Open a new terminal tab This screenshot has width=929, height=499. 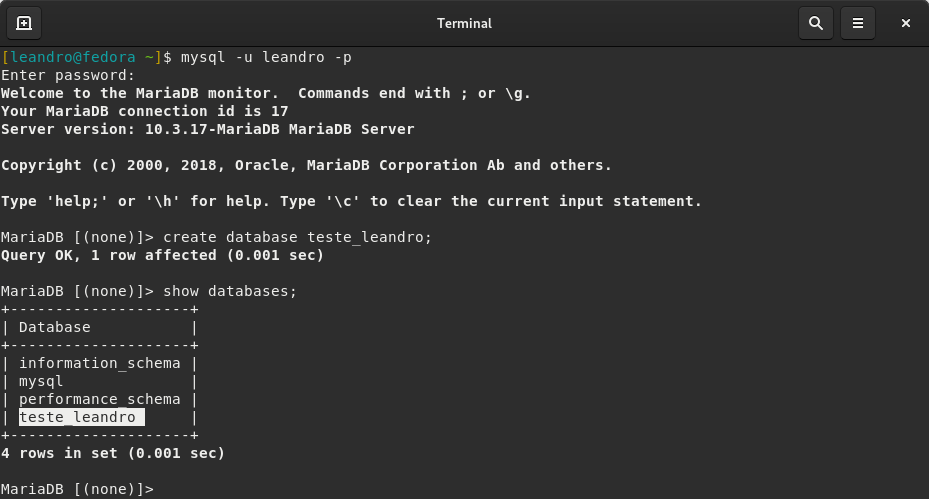pyautogui.click(x=24, y=23)
